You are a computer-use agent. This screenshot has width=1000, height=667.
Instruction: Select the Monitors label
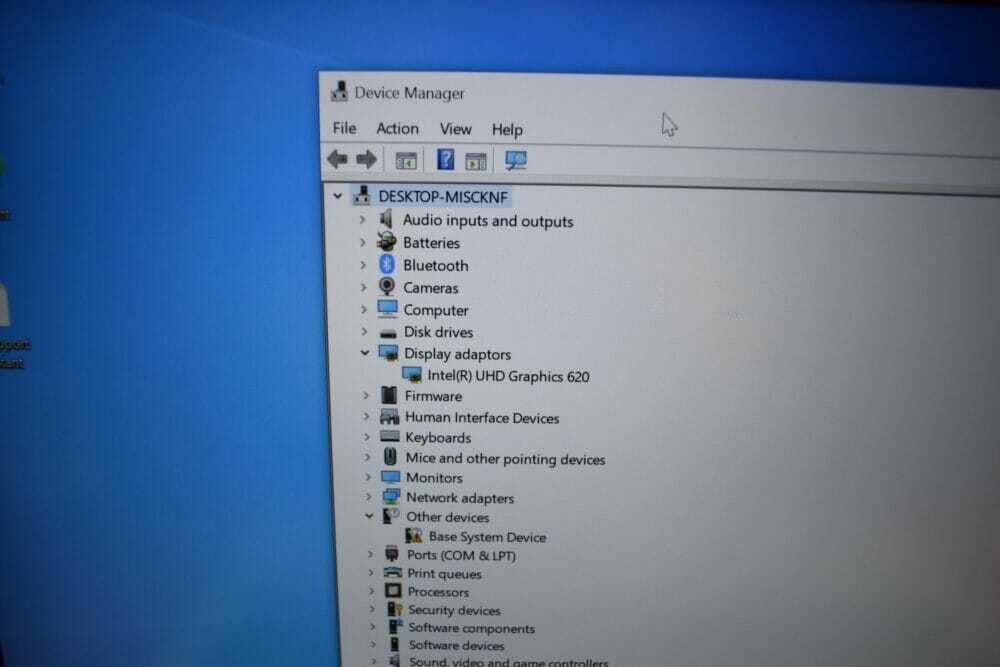(x=434, y=478)
